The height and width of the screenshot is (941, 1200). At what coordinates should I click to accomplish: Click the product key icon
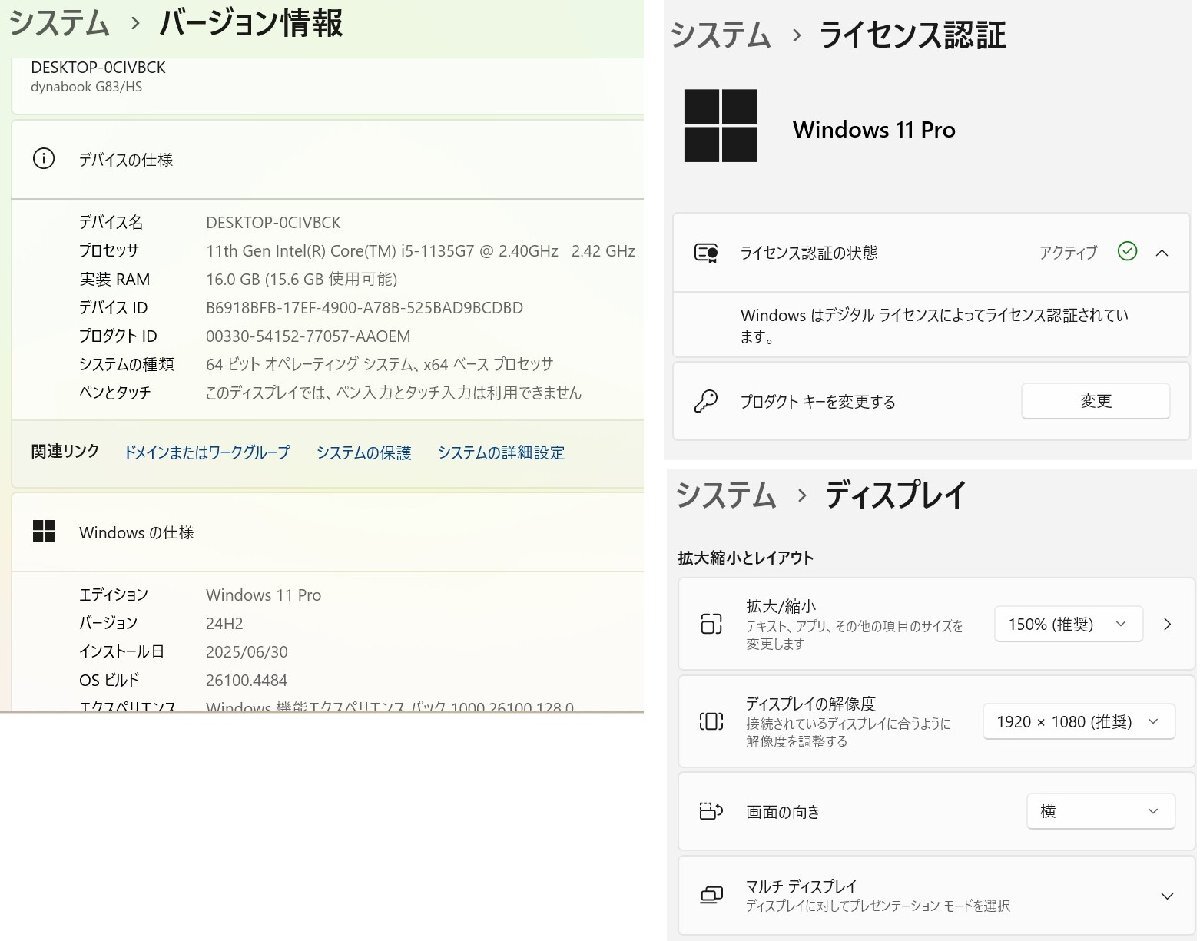pos(706,401)
